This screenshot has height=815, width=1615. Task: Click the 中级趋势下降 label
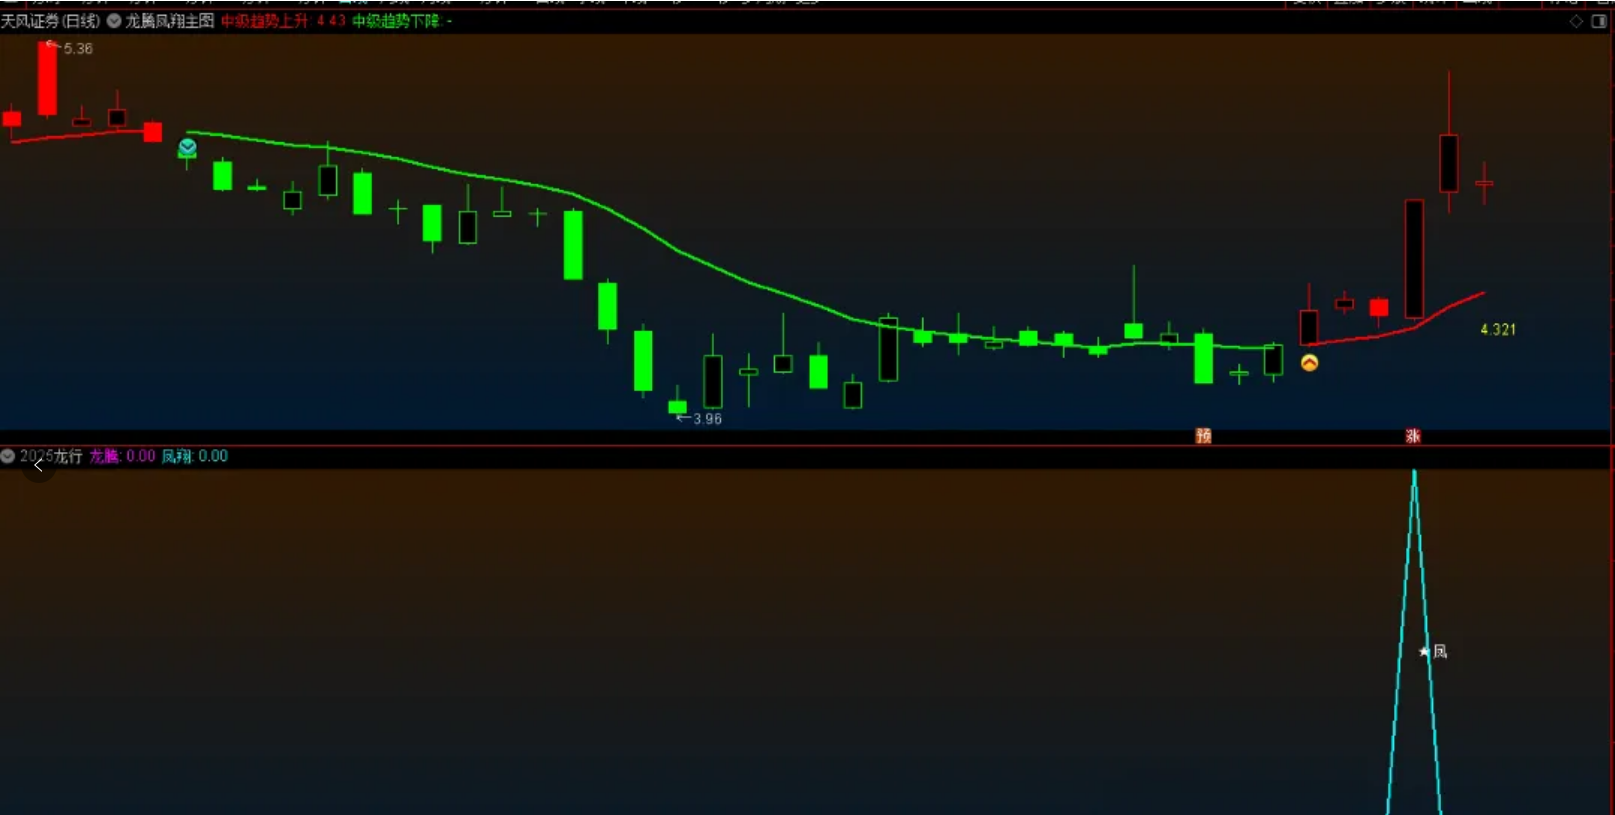pos(402,21)
